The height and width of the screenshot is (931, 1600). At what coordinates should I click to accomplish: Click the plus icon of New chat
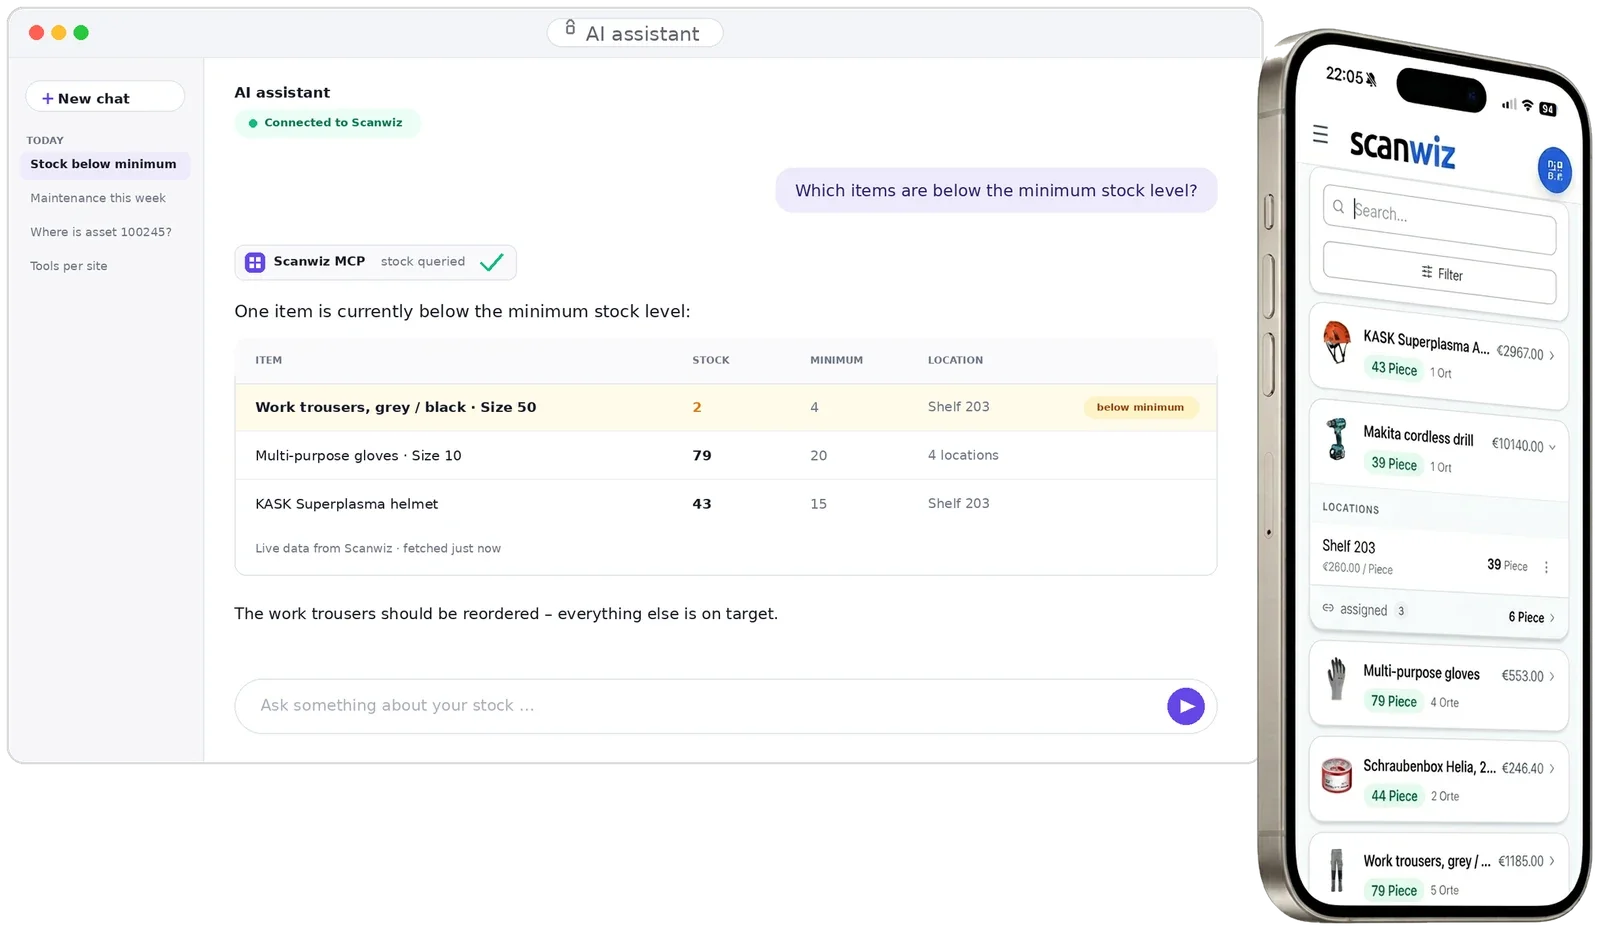47,98
